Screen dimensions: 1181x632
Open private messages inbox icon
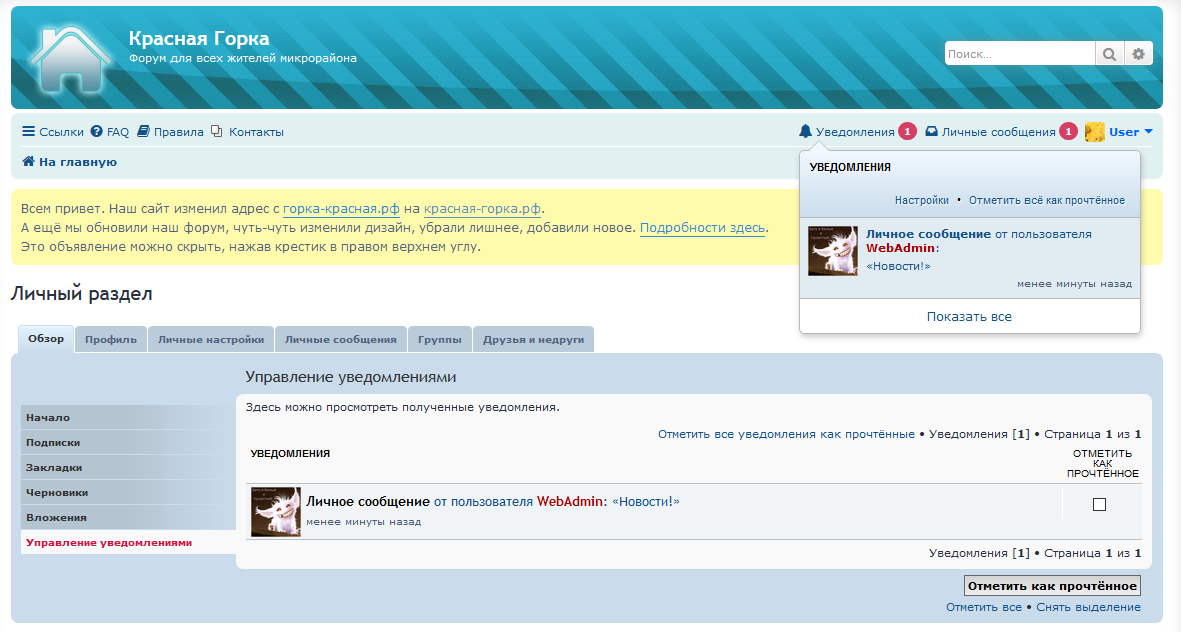click(x=931, y=132)
